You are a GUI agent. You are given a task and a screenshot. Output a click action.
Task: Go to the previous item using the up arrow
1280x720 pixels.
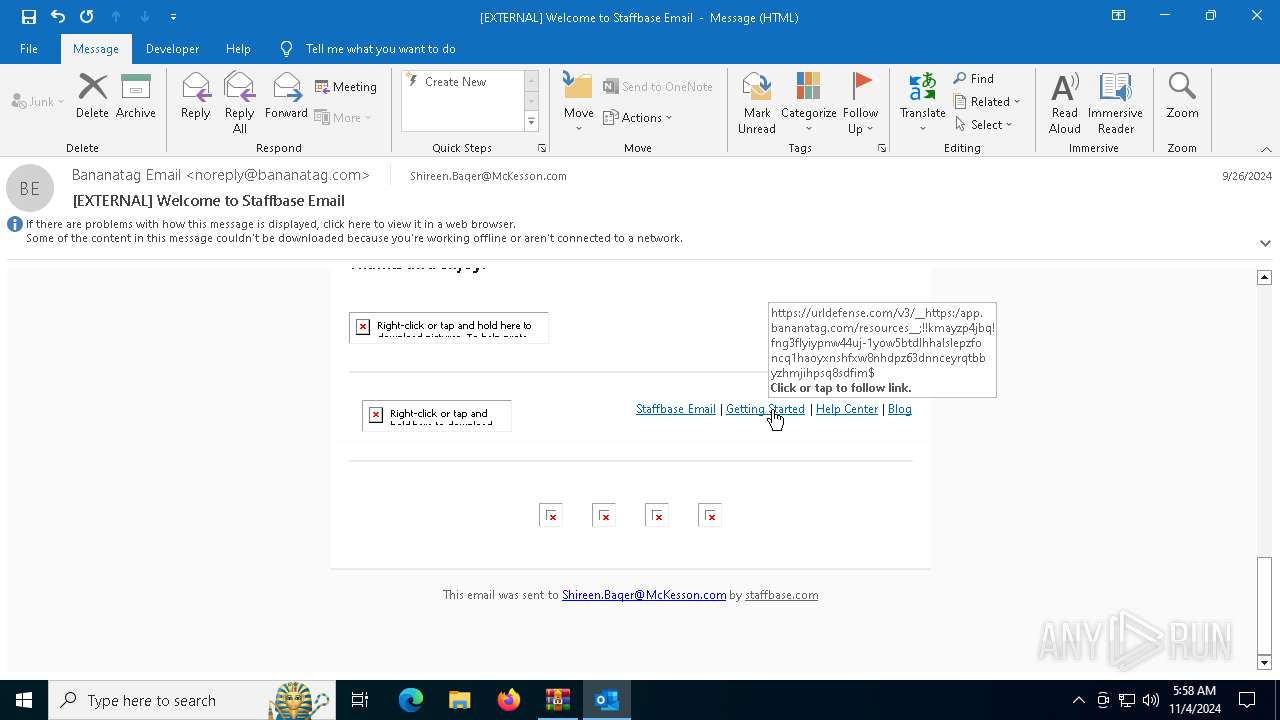tap(116, 16)
